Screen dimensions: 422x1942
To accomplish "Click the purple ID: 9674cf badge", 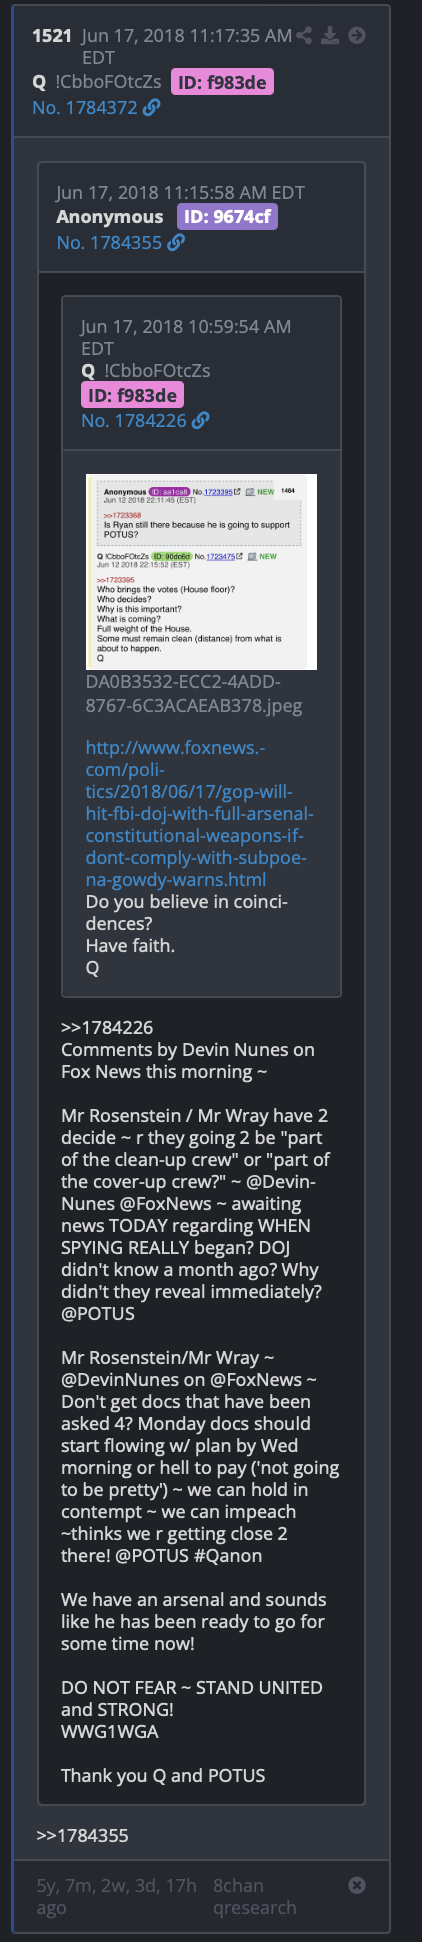I will [227, 217].
